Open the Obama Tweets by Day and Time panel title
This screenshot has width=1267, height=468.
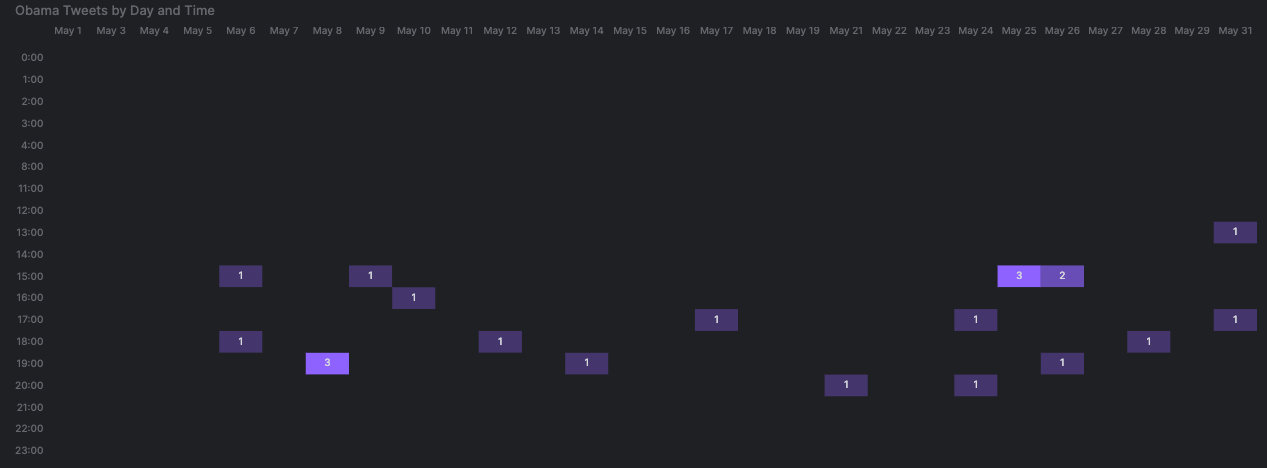point(115,10)
